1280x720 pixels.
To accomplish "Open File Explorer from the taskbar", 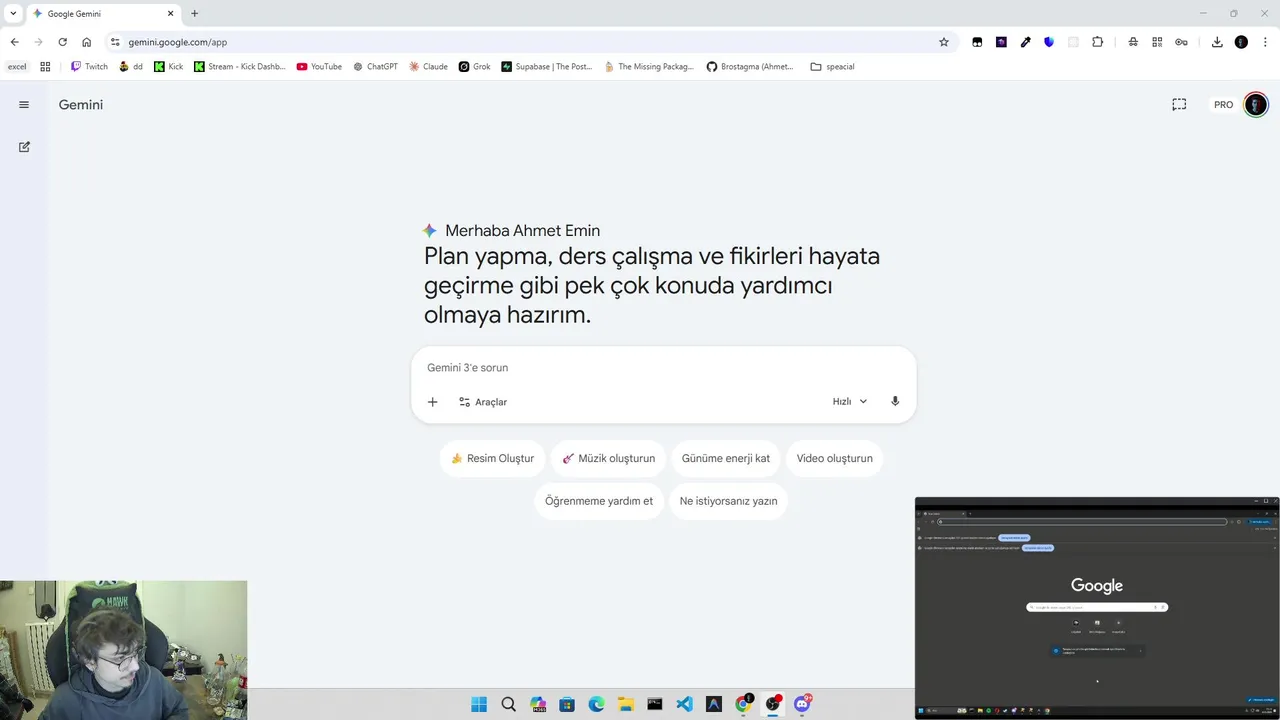I will click(x=626, y=704).
